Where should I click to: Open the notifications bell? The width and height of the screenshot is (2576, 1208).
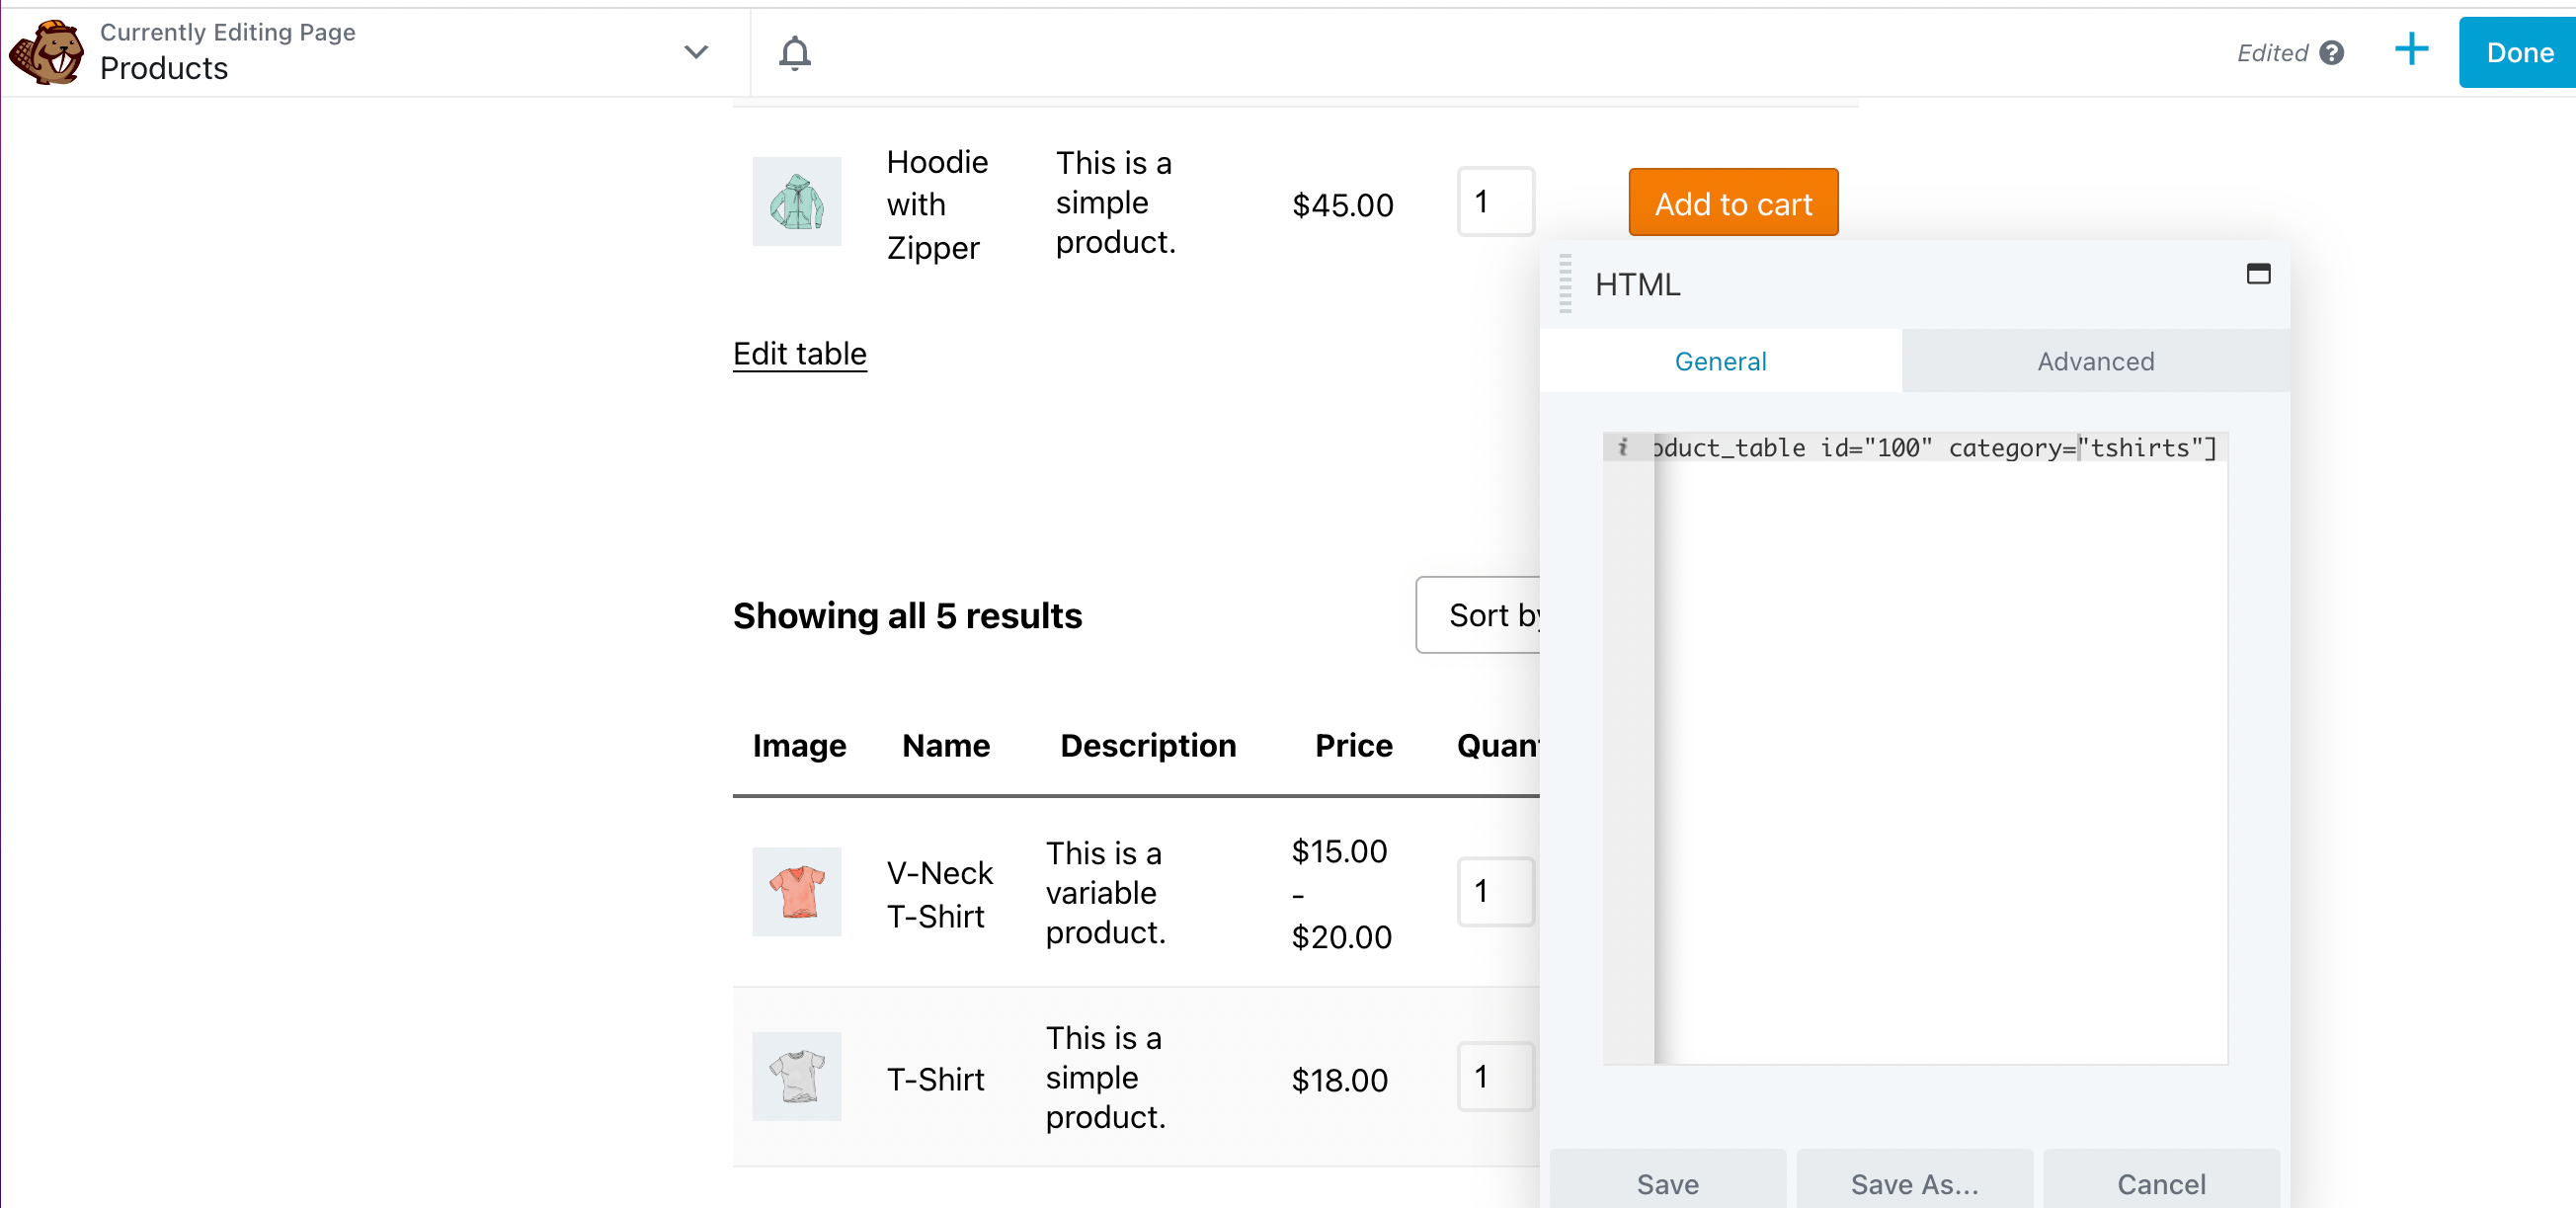794,53
